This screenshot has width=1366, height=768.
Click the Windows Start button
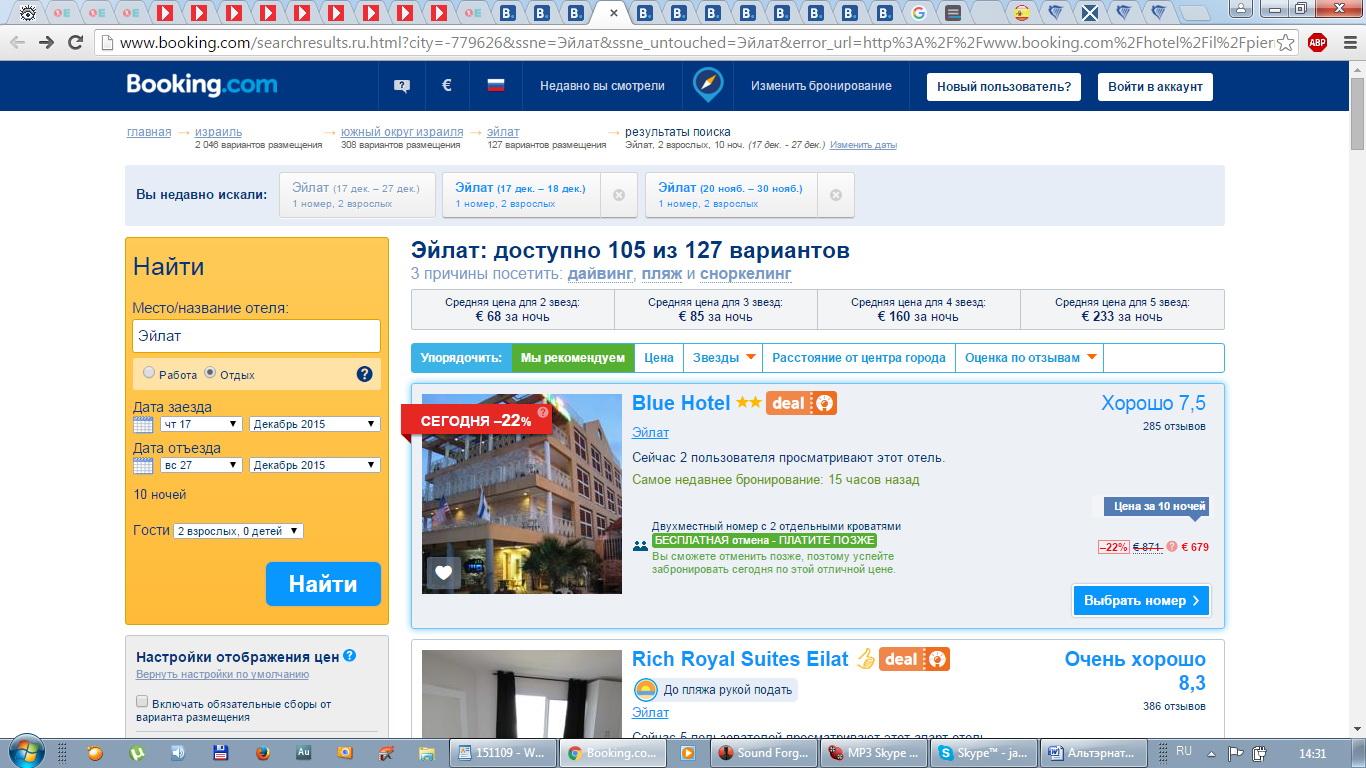click(x=24, y=752)
